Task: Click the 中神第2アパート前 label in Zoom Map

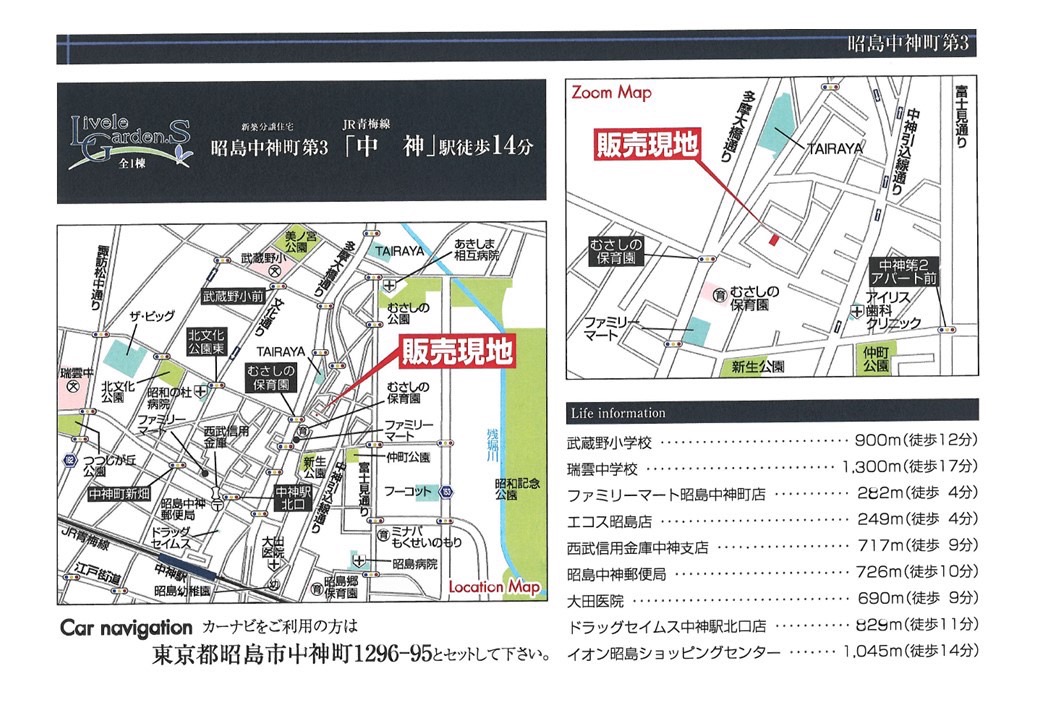Action: [904, 272]
